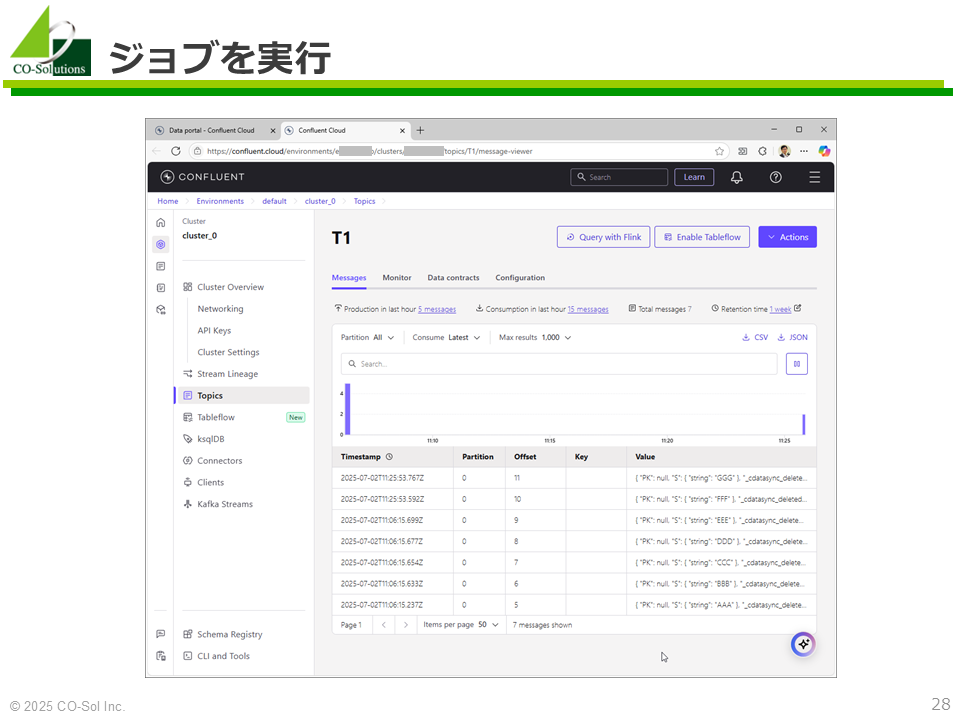Bookmark the page with the star icon
Image resolution: width=960 pixels, height=720 pixels.
click(719, 151)
